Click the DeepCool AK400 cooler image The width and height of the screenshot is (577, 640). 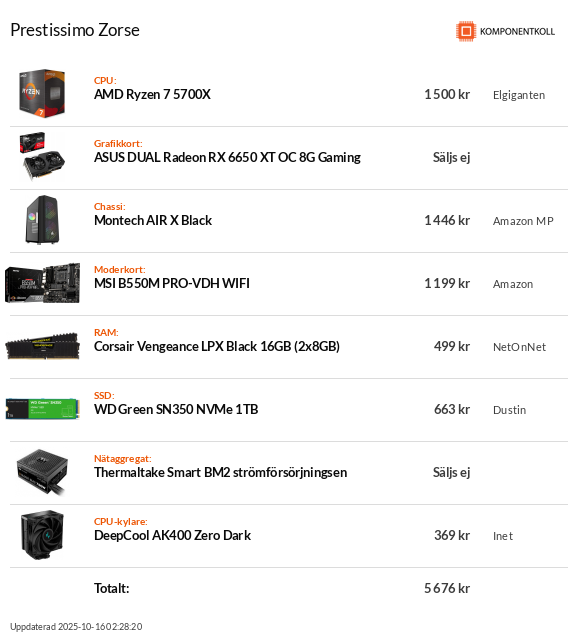point(42,535)
